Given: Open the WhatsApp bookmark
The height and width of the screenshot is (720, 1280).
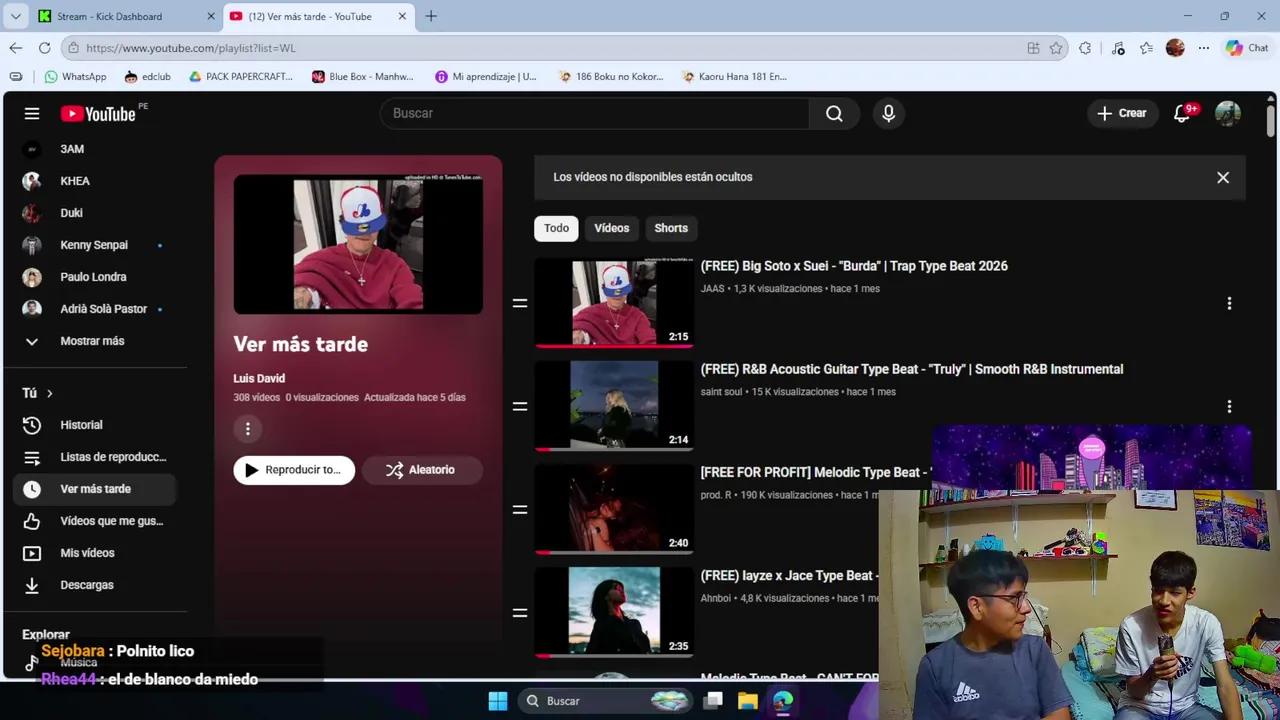Looking at the screenshot, I should point(75,76).
